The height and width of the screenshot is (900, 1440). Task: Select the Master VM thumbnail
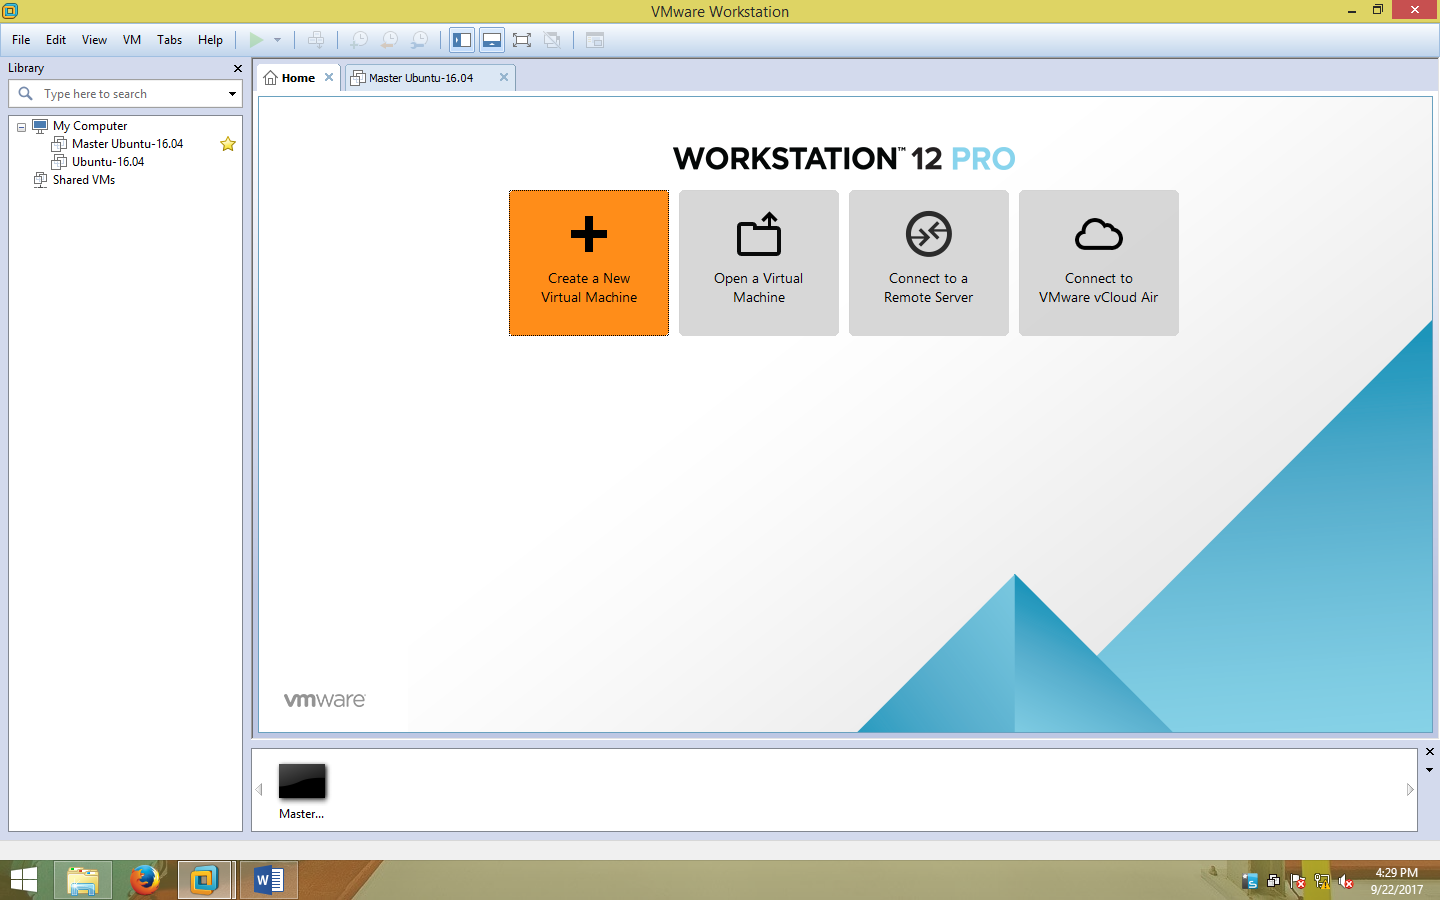pyautogui.click(x=302, y=791)
